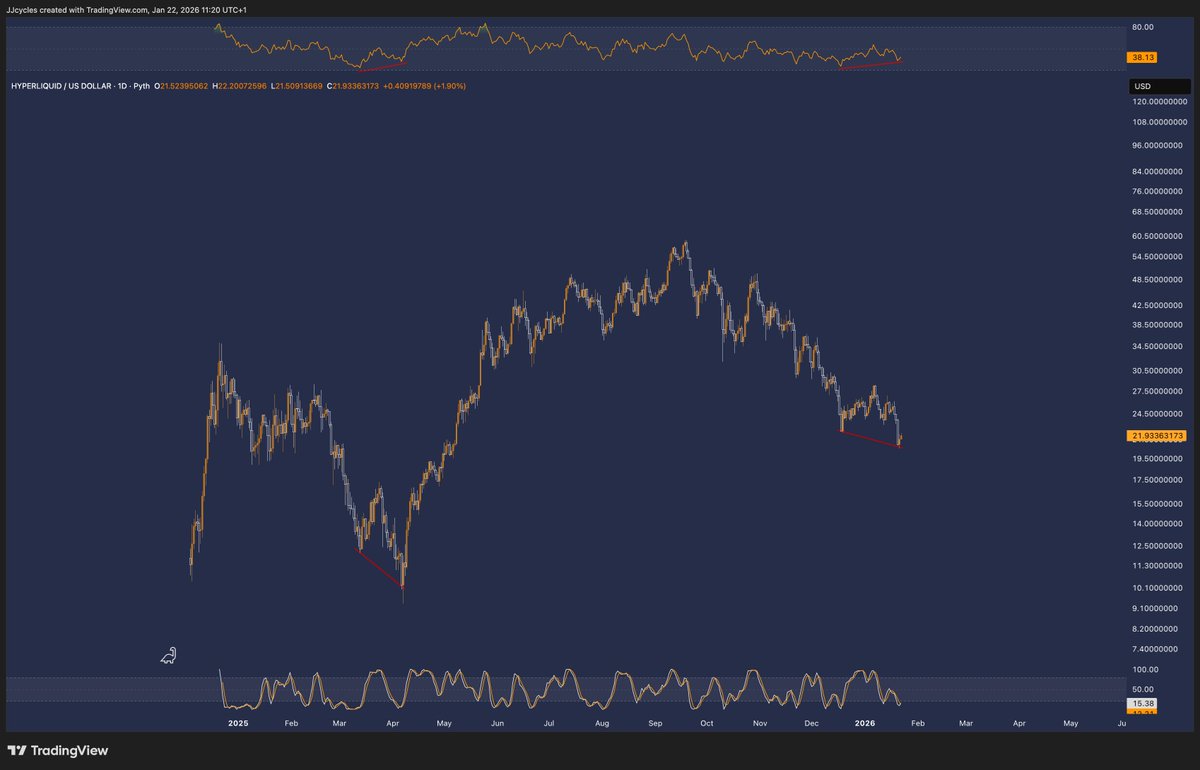The width and height of the screenshot is (1200, 770).
Task: Click the open value O21.52395062
Action: point(181,86)
